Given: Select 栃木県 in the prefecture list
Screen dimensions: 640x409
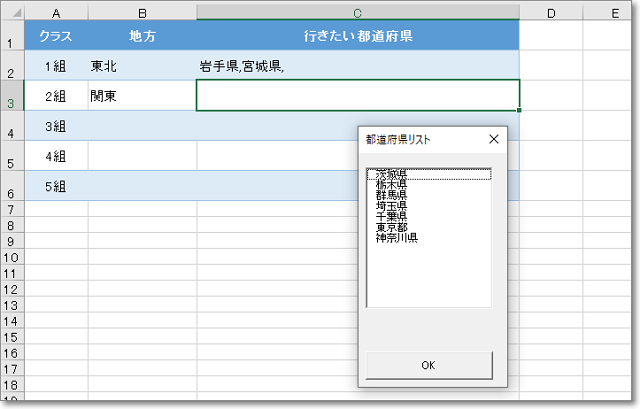Looking at the screenshot, I should 391,185.
